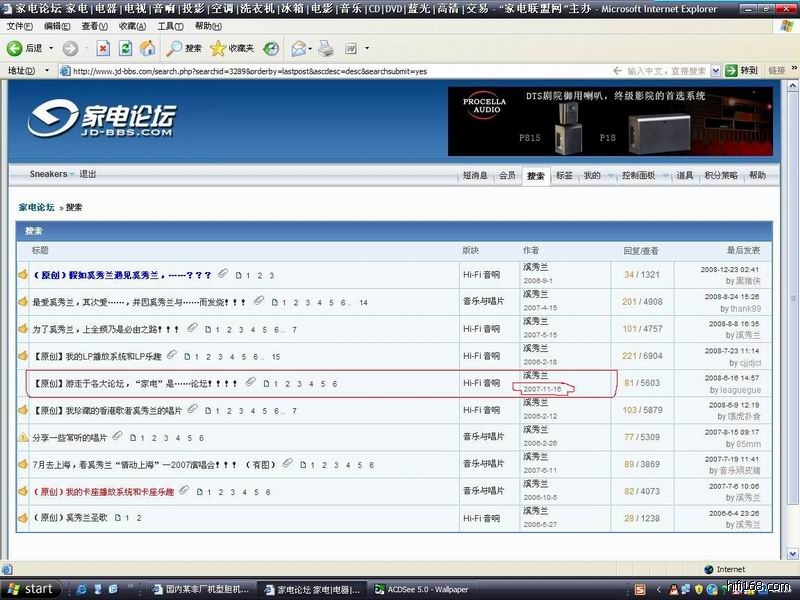Click the Refresh page icon

pyautogui.click(x=126, y=48)
